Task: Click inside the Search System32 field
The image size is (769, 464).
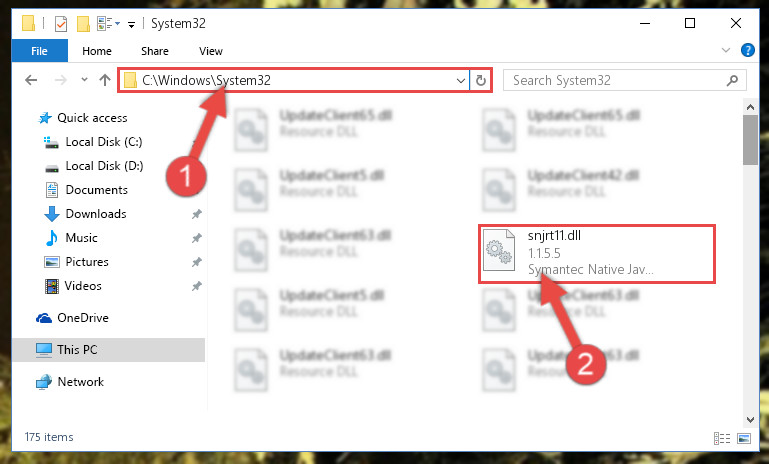Action: [x=616, y=80]
